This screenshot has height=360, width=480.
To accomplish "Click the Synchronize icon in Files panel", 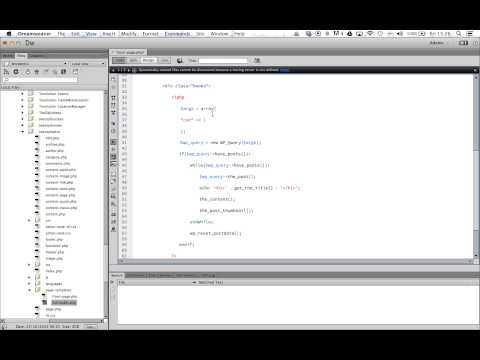I will tap(63, 72).
